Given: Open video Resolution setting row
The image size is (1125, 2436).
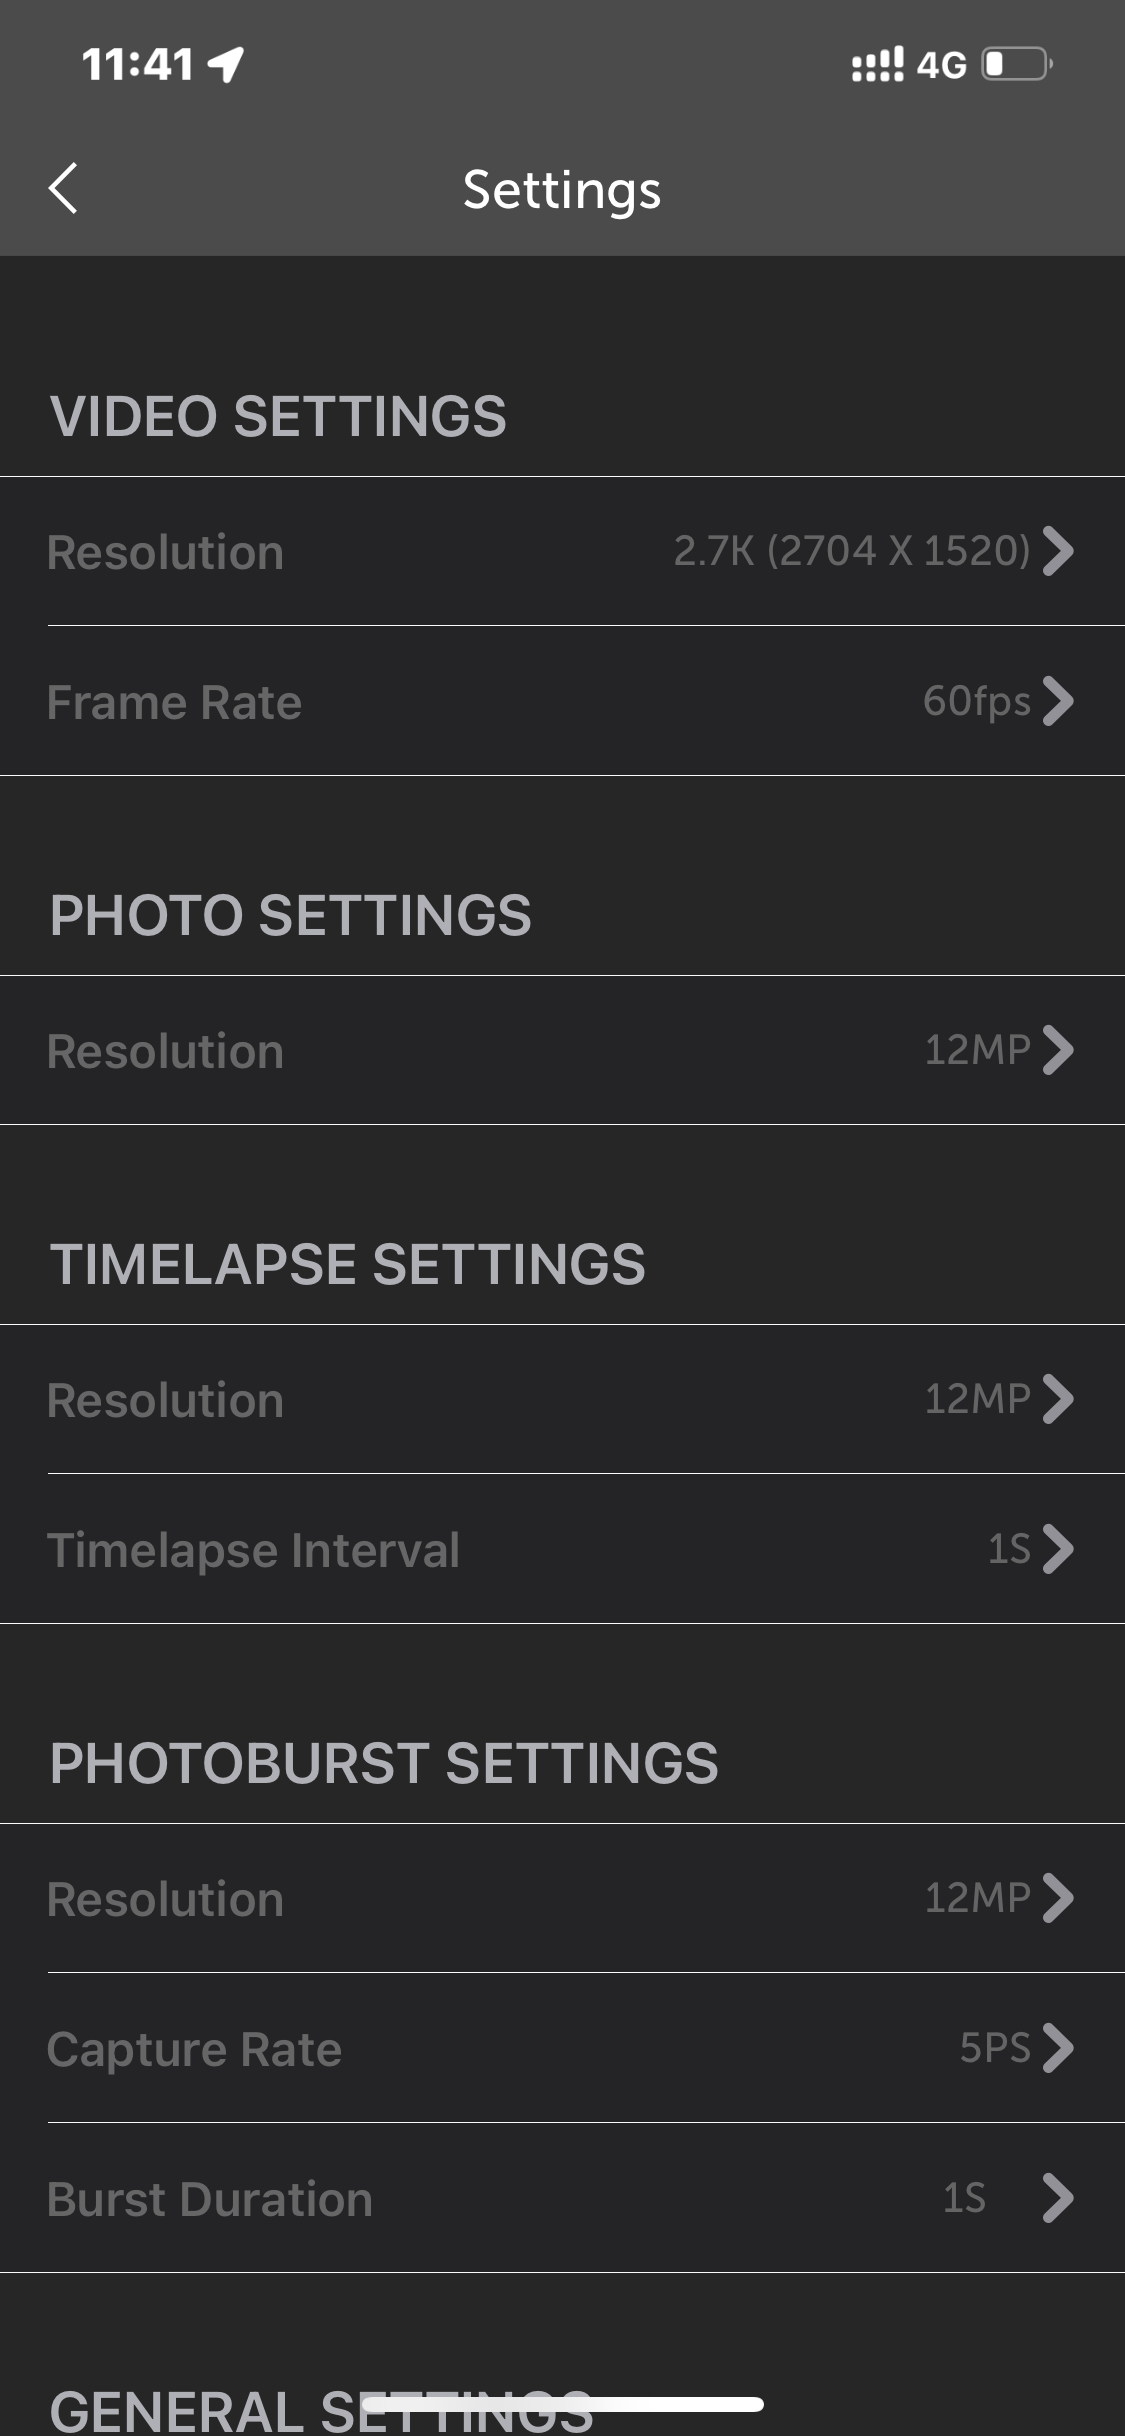Looking at the screenshot, I should [400, 552].
